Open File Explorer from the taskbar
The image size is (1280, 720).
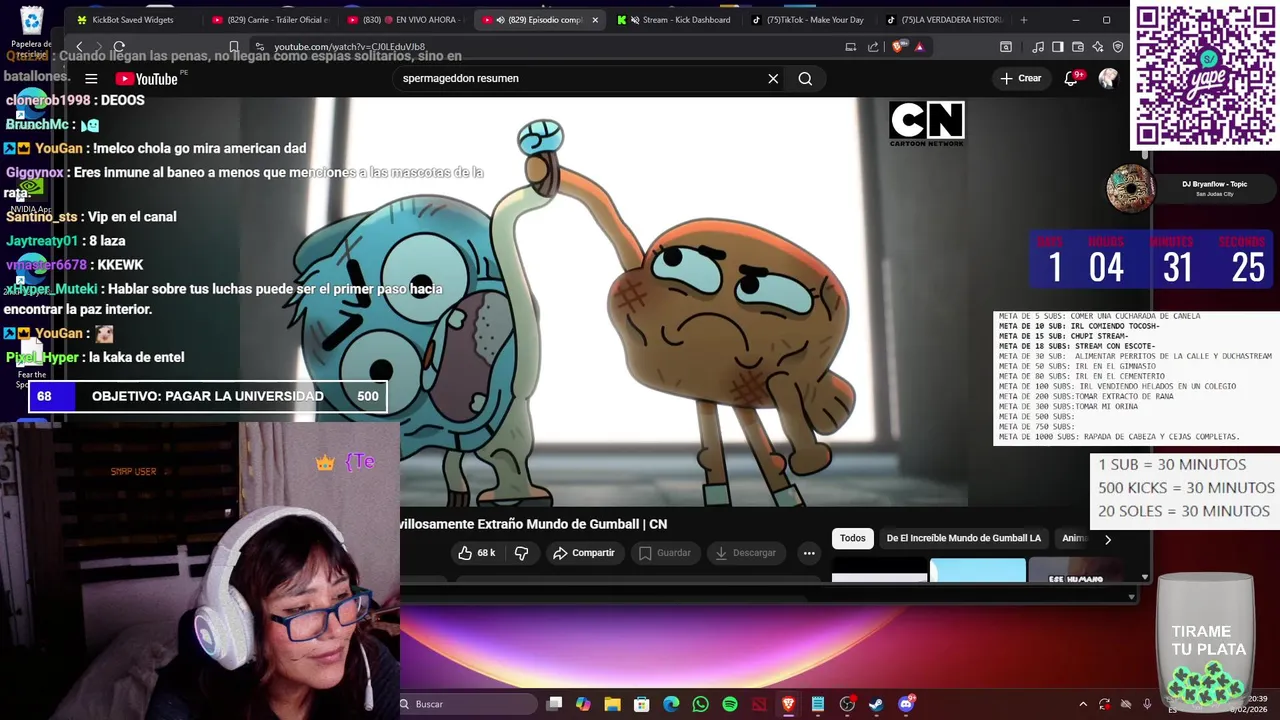(x=612, y=704)
